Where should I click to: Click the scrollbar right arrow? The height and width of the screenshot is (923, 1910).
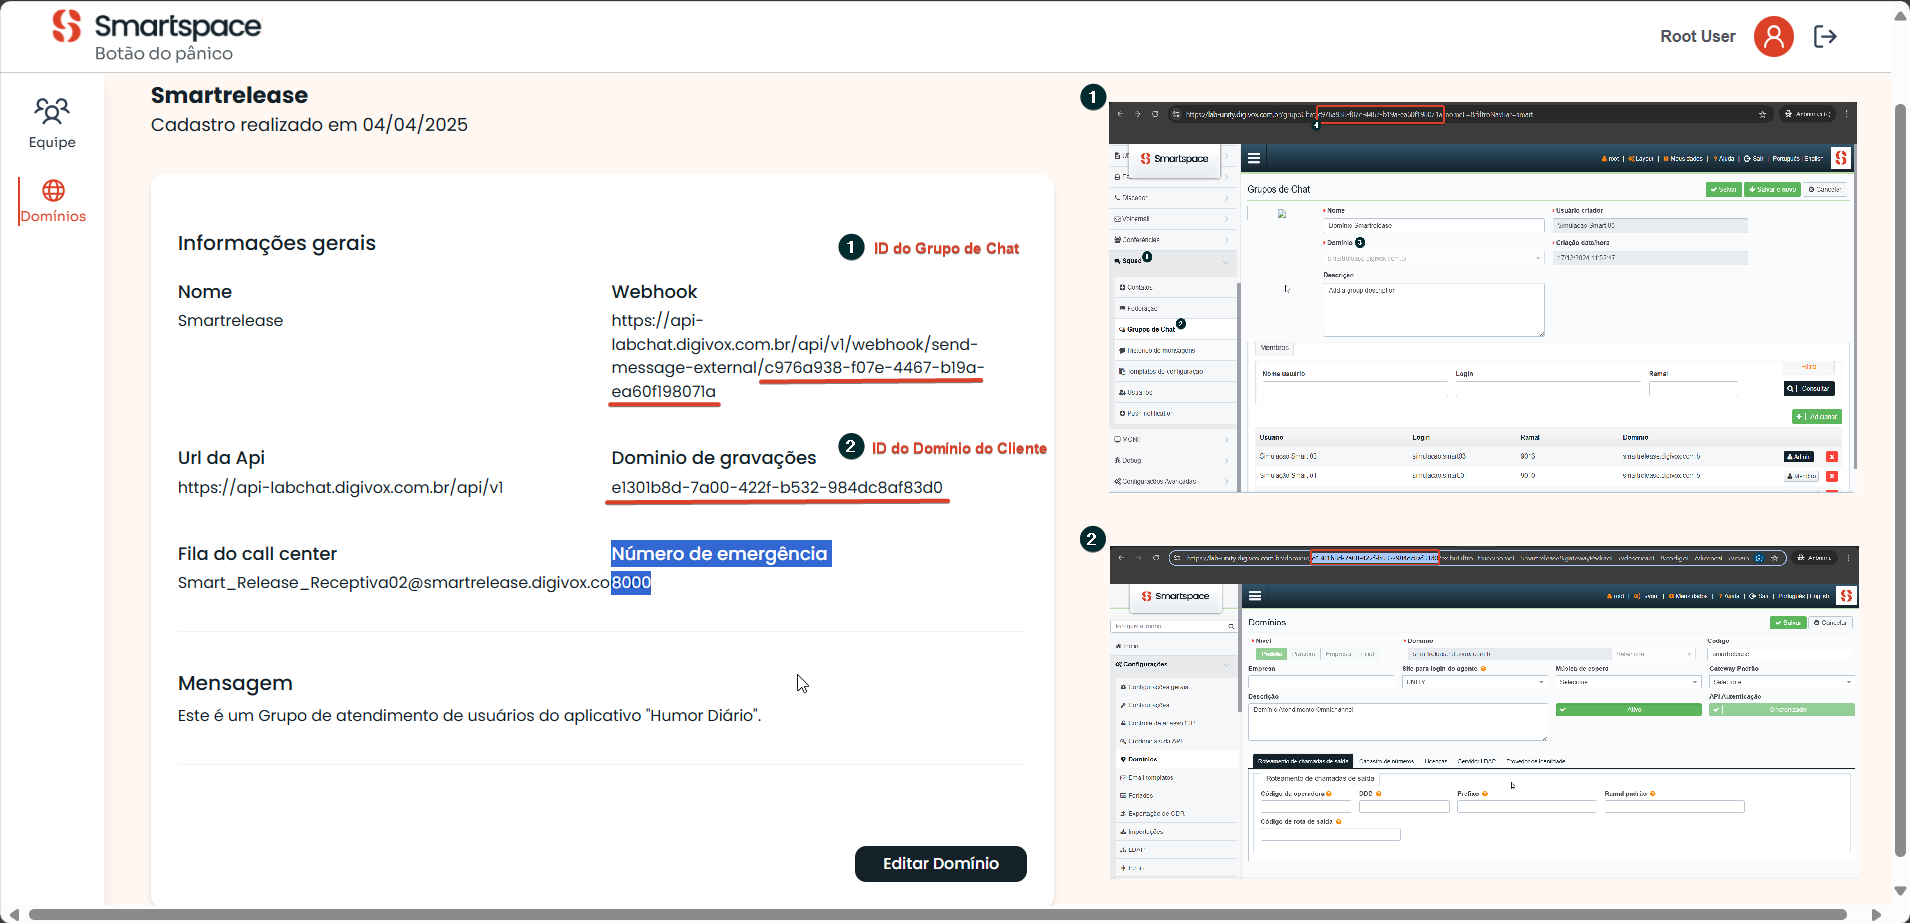pyautogui.click(x=1876, y=915)
